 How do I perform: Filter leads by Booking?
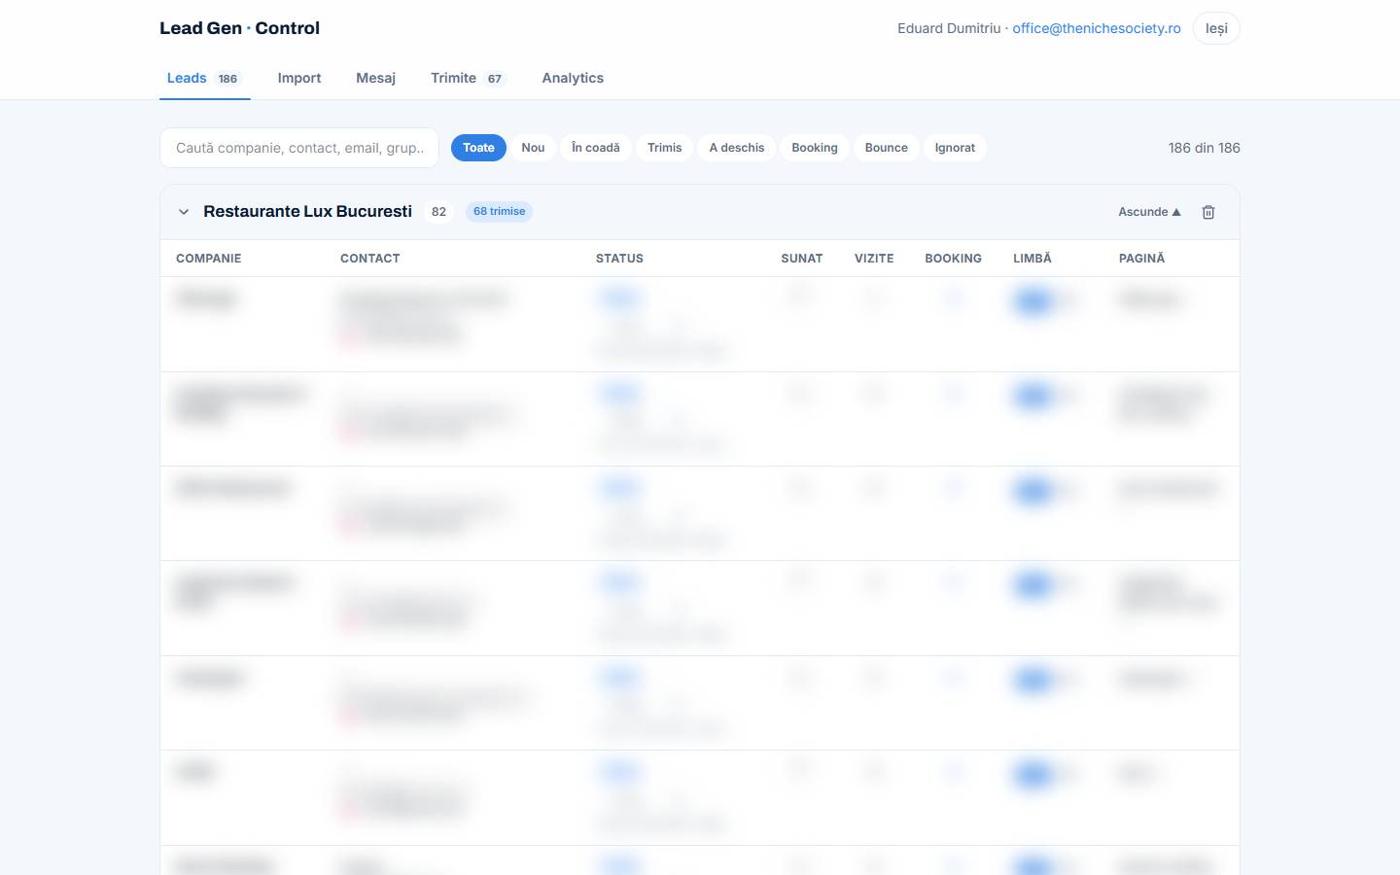815,148
